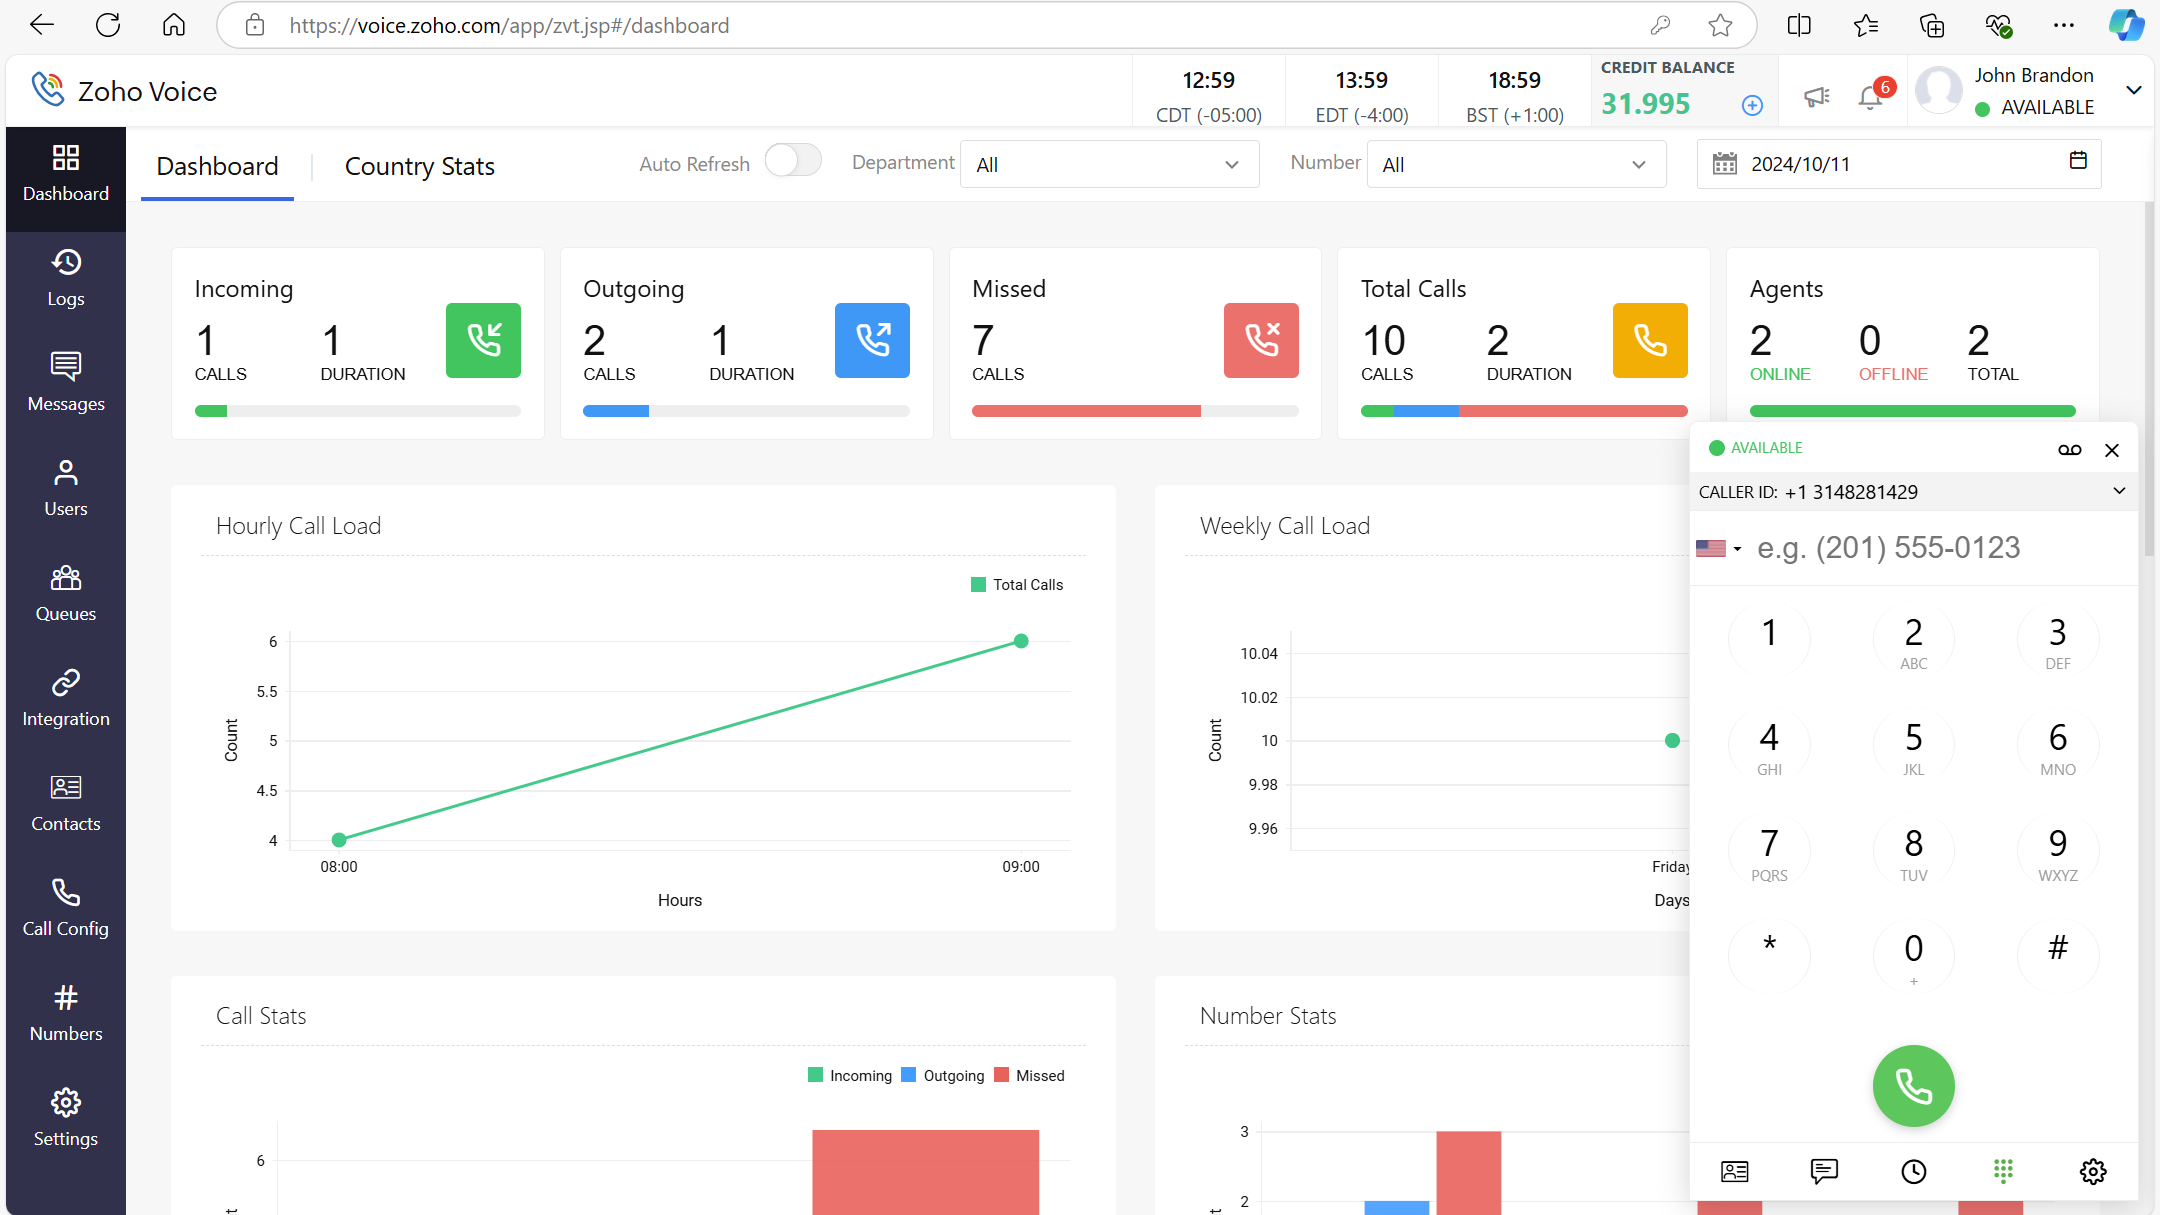Switch to the Country Stats tab
The width and height of the screenshot is (2160, 1215).
(x=420, y=166)
